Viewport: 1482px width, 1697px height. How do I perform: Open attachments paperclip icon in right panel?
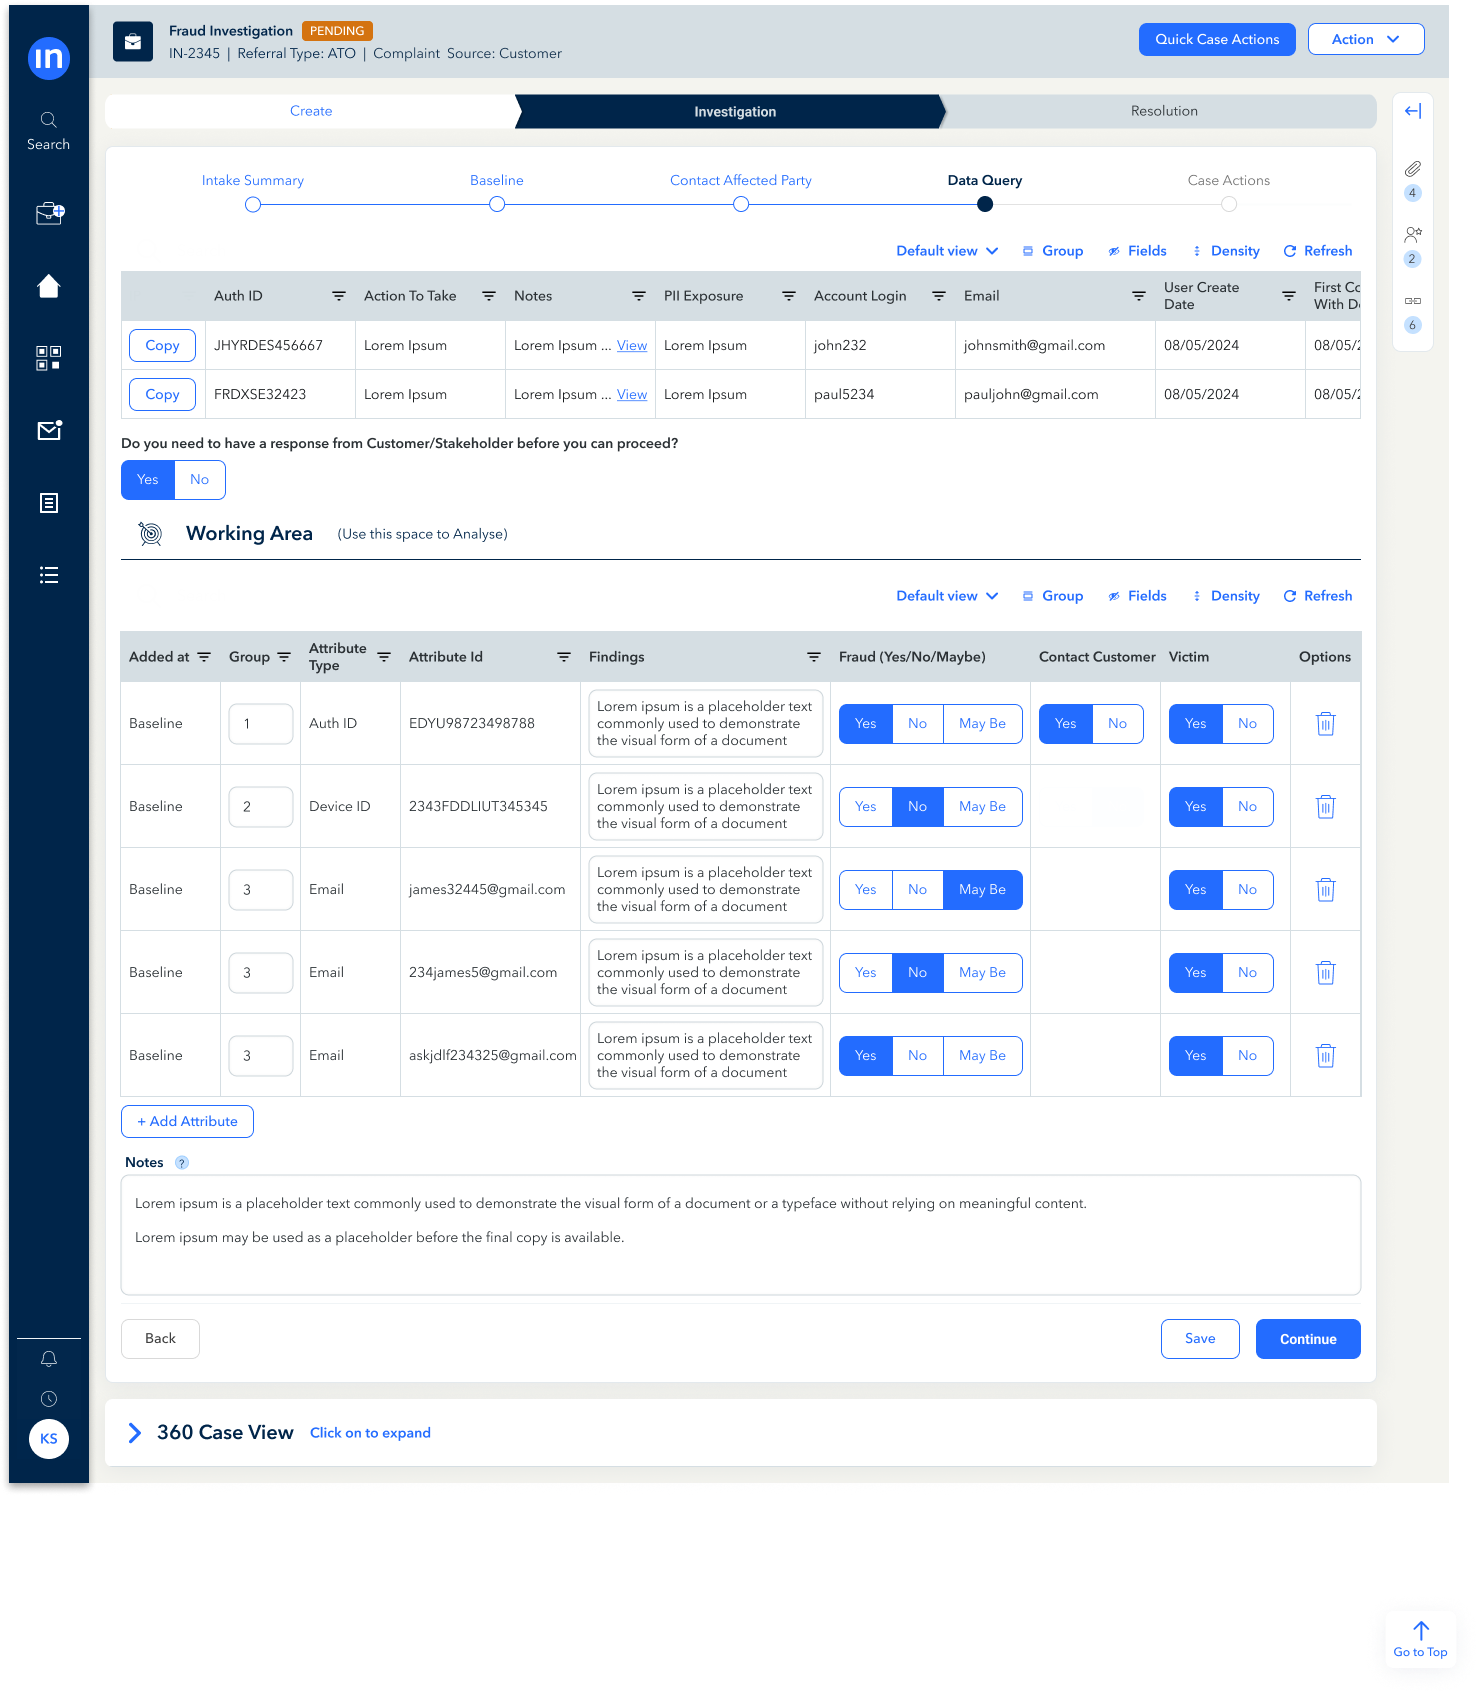[x=1412, y=169]
